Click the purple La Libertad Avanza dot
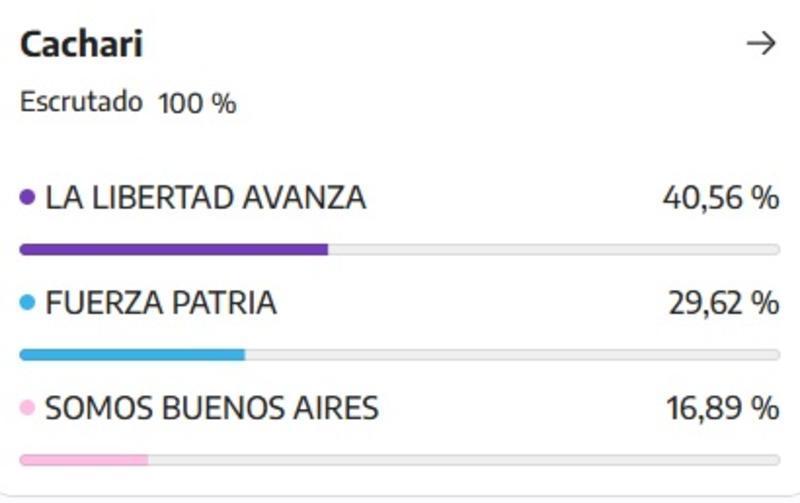Screen dimensions: 800x503 point(27,197)
